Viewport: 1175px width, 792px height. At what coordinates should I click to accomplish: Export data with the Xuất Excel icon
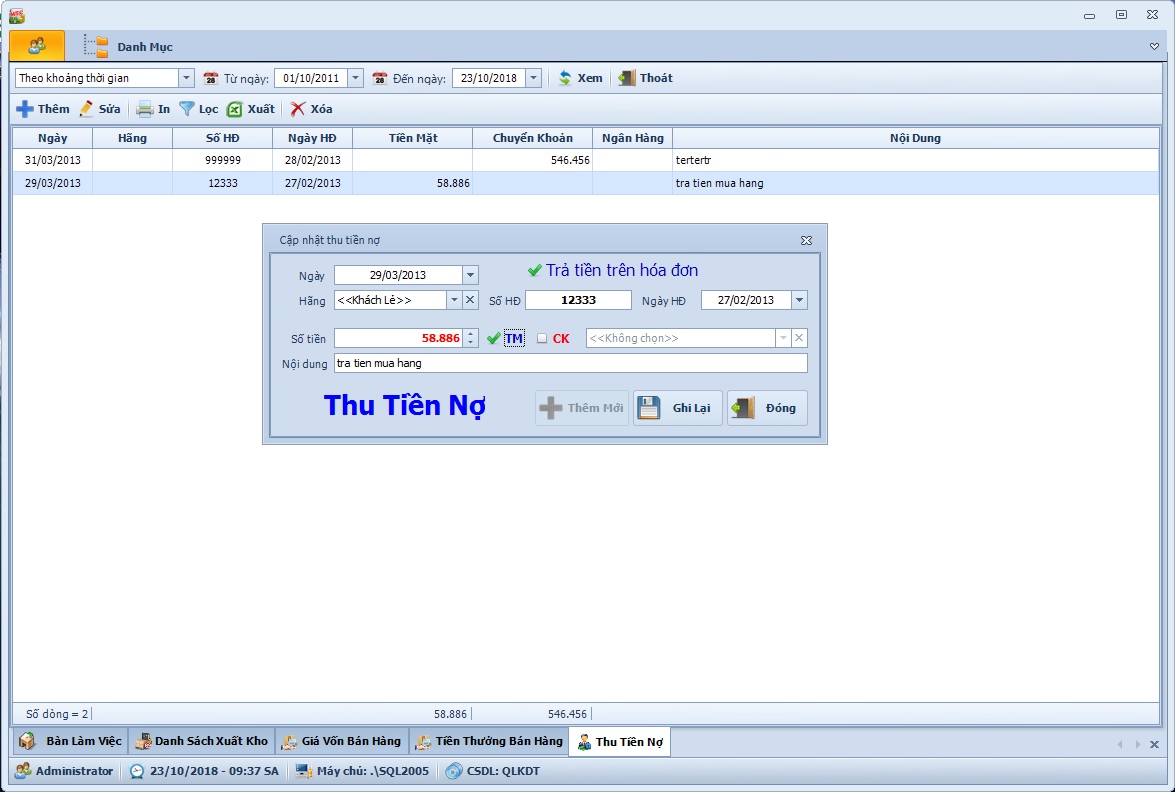click(235, 109)
